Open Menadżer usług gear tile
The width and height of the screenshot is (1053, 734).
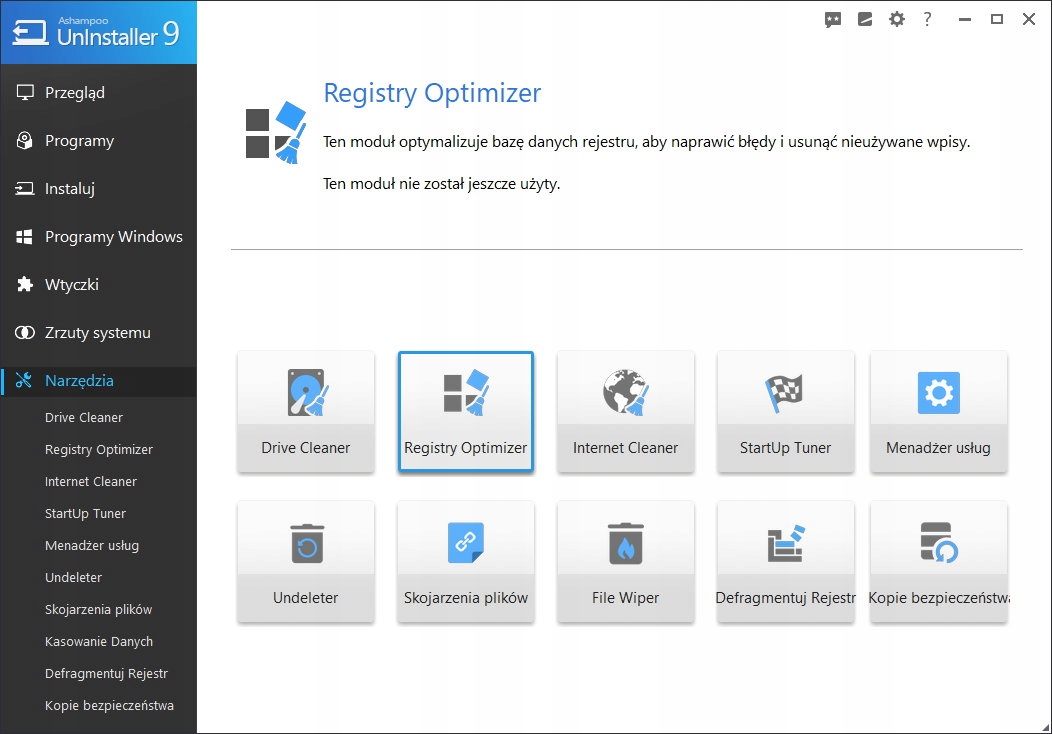[938, 411]
